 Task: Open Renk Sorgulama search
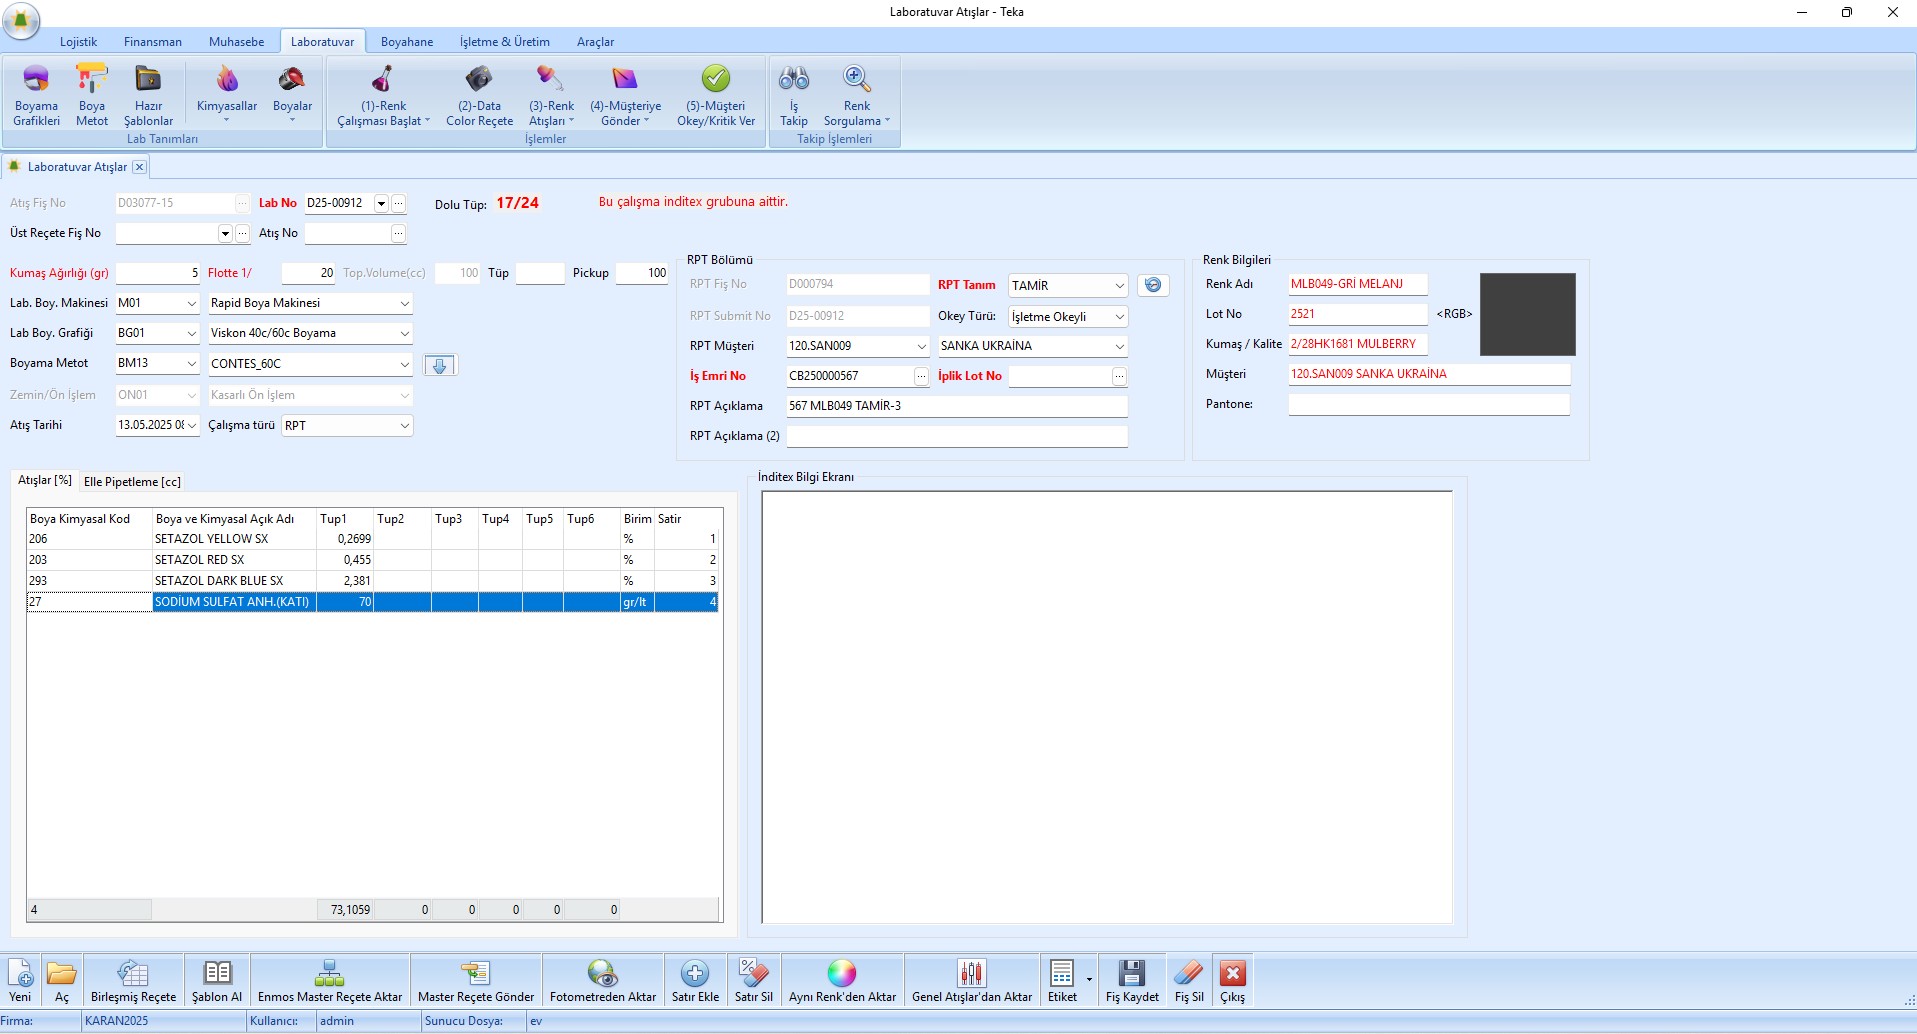point(857,96)
